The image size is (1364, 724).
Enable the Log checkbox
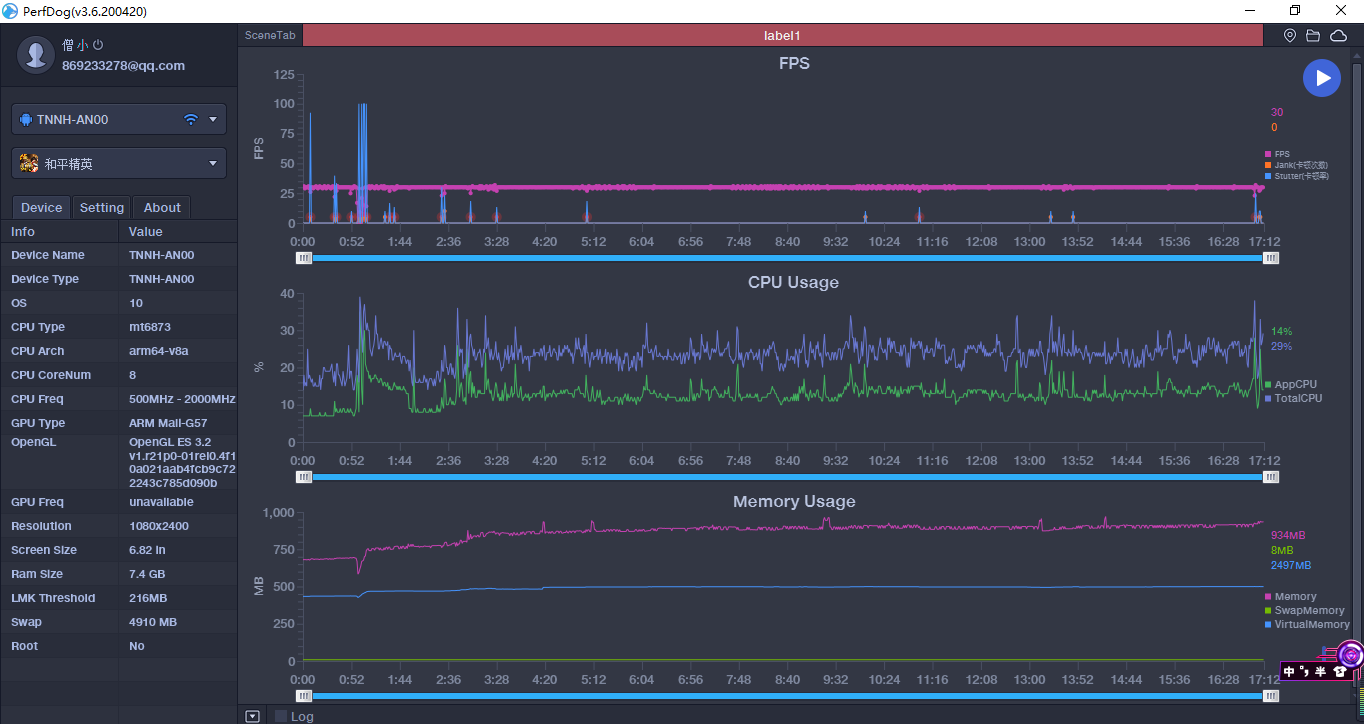pos(281,716)
